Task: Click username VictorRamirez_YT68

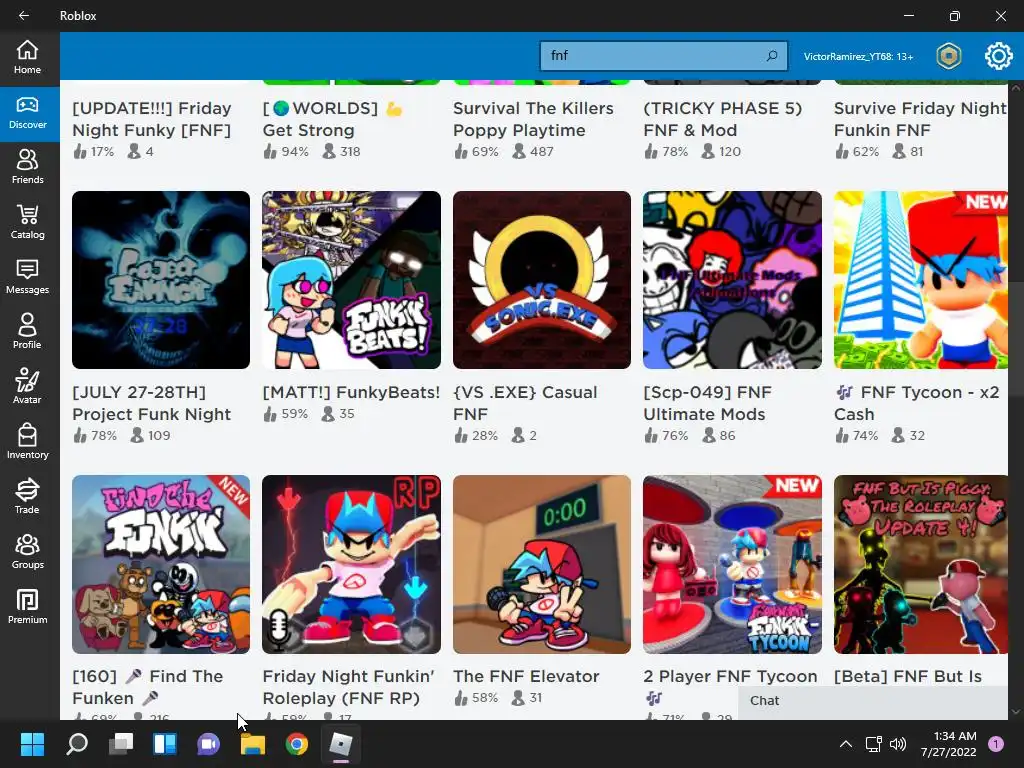Action: 858,57
